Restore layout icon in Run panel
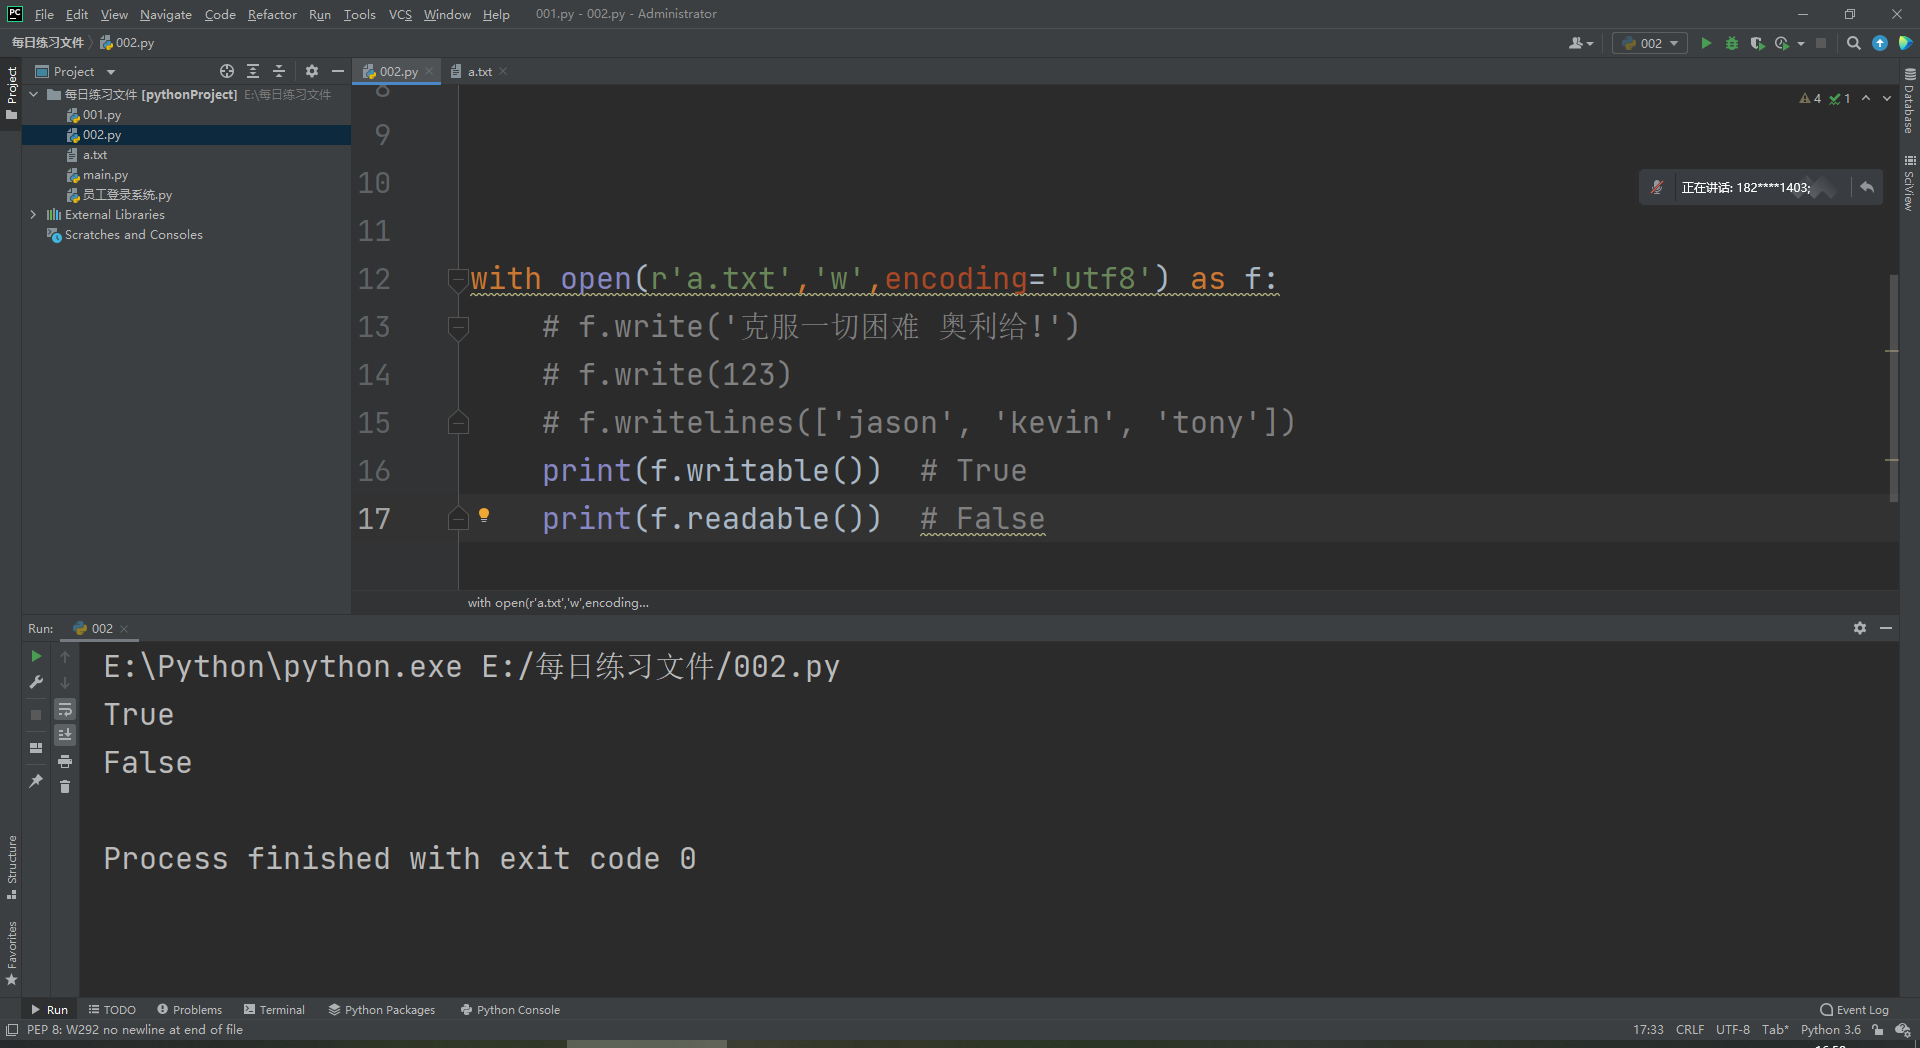1920x1048 pixels. [x=36, y=747]
